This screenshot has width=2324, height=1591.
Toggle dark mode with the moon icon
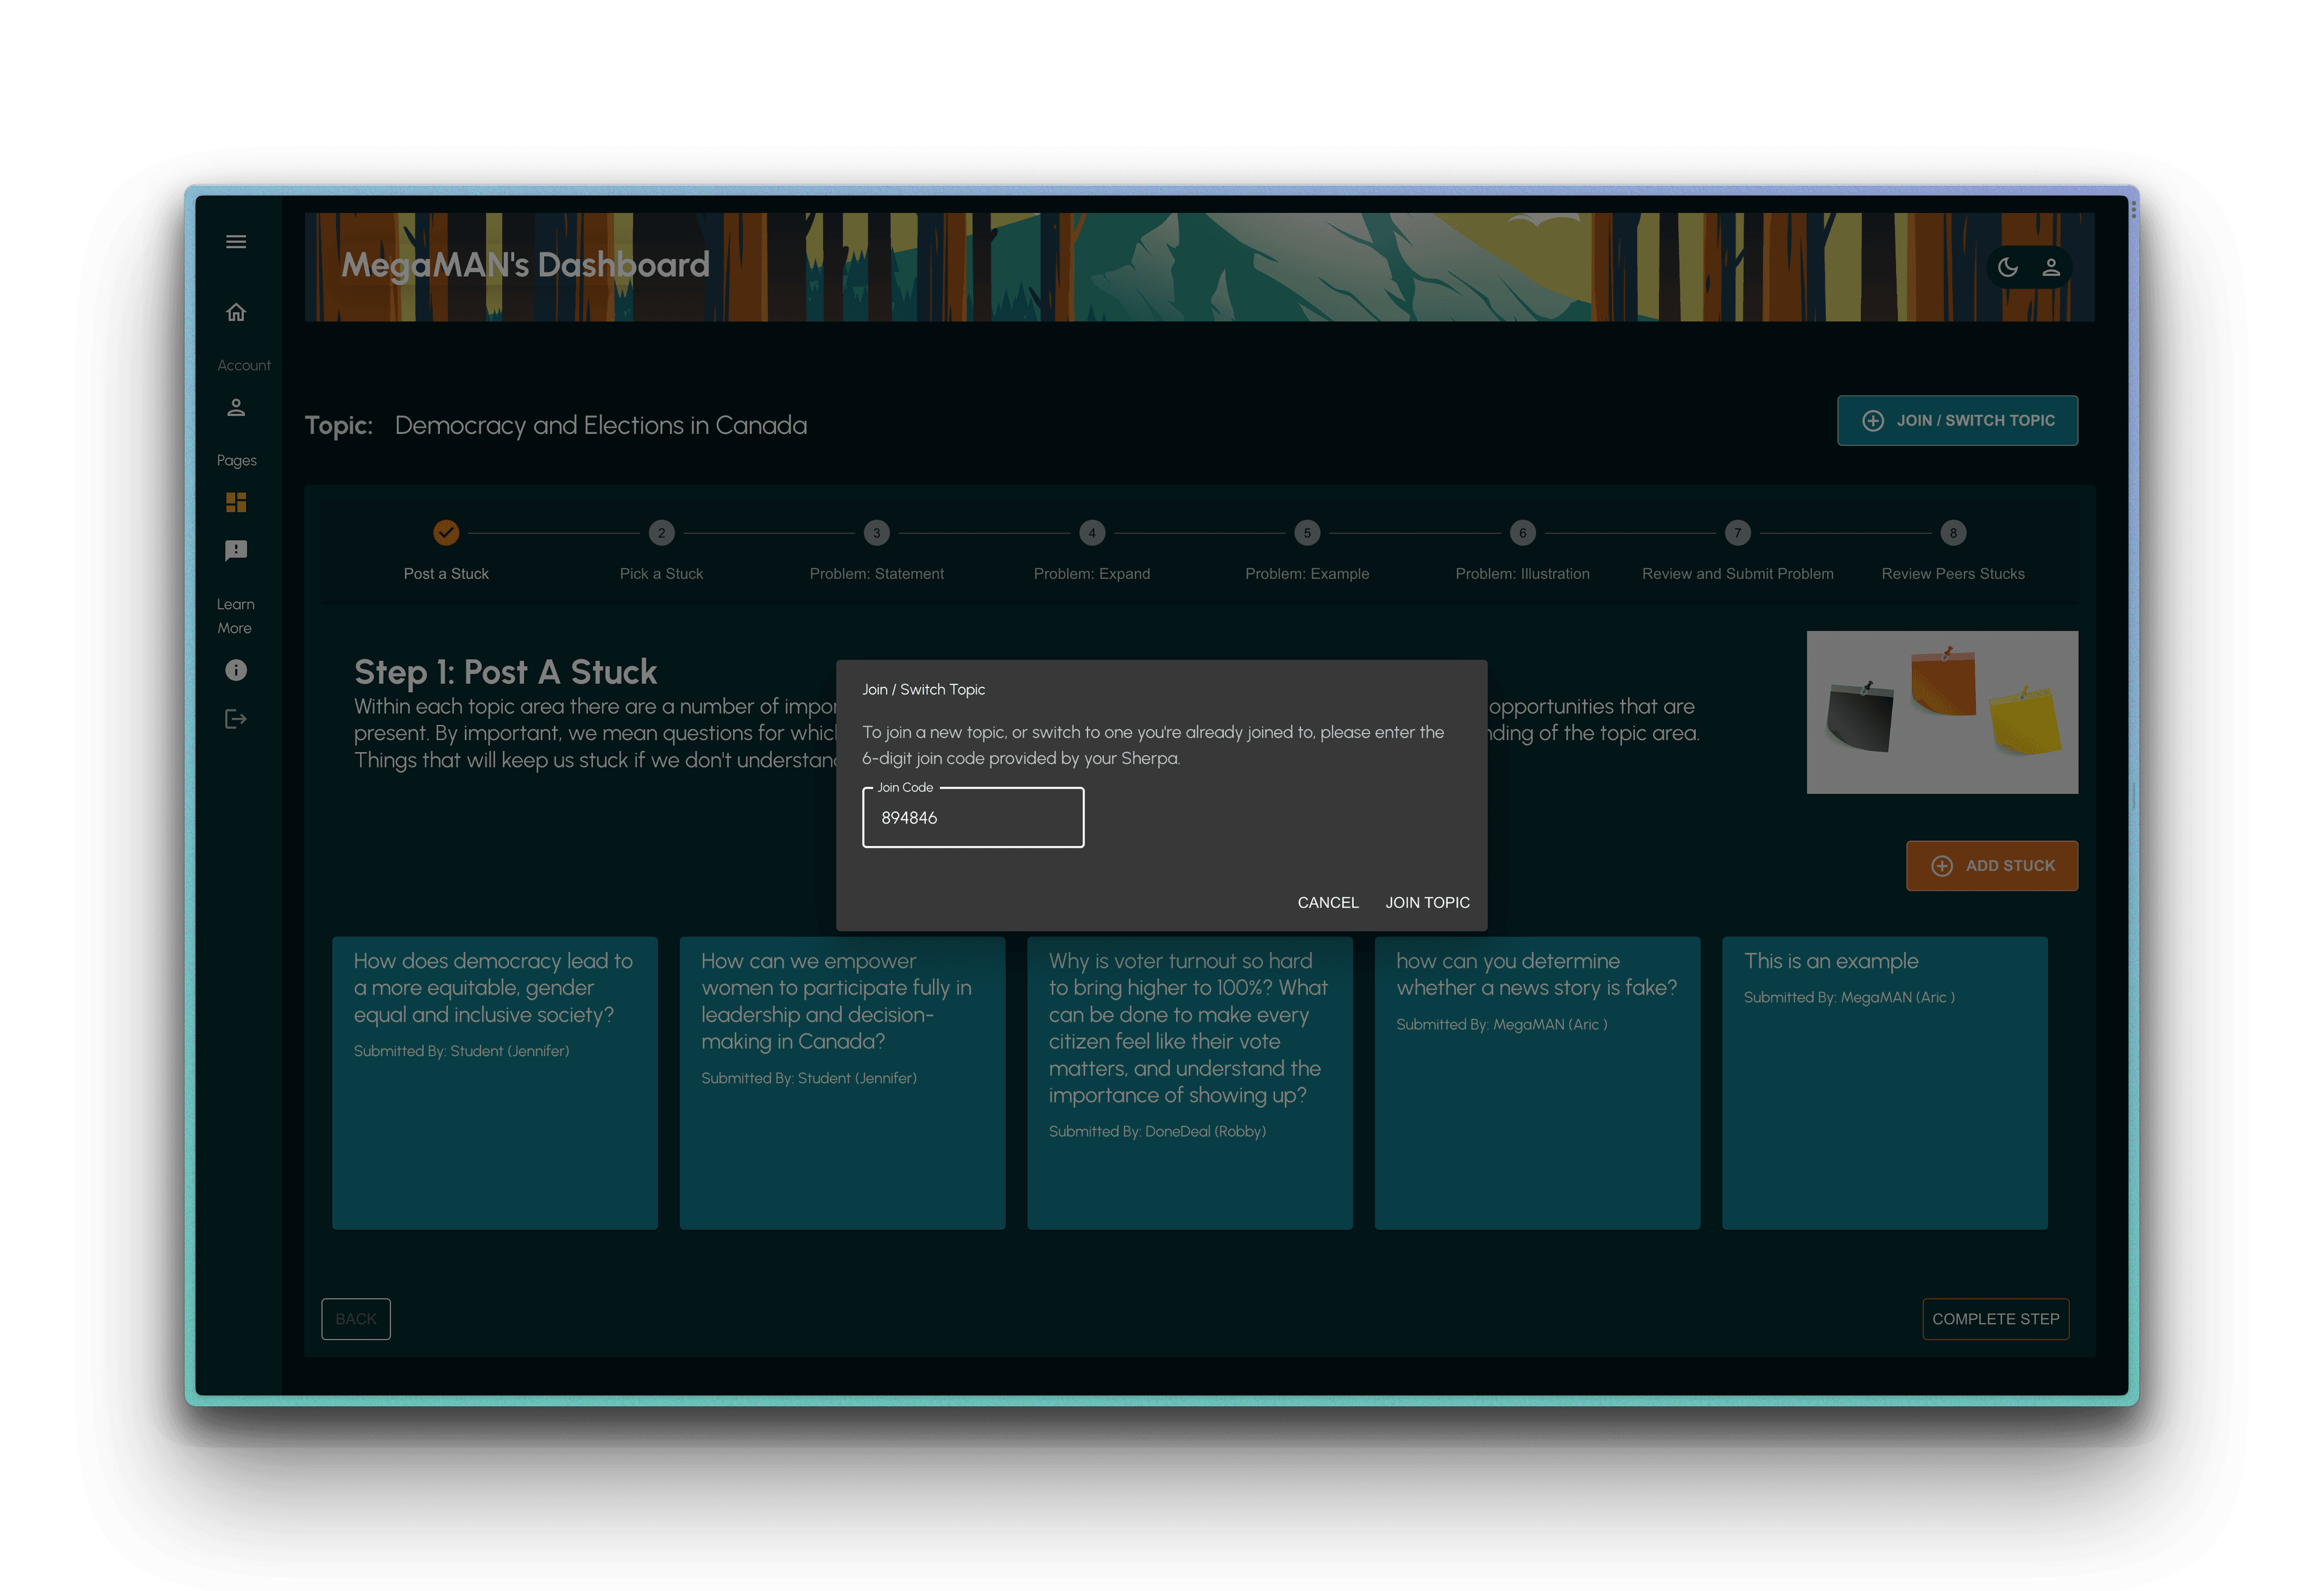pos(2007,267)
